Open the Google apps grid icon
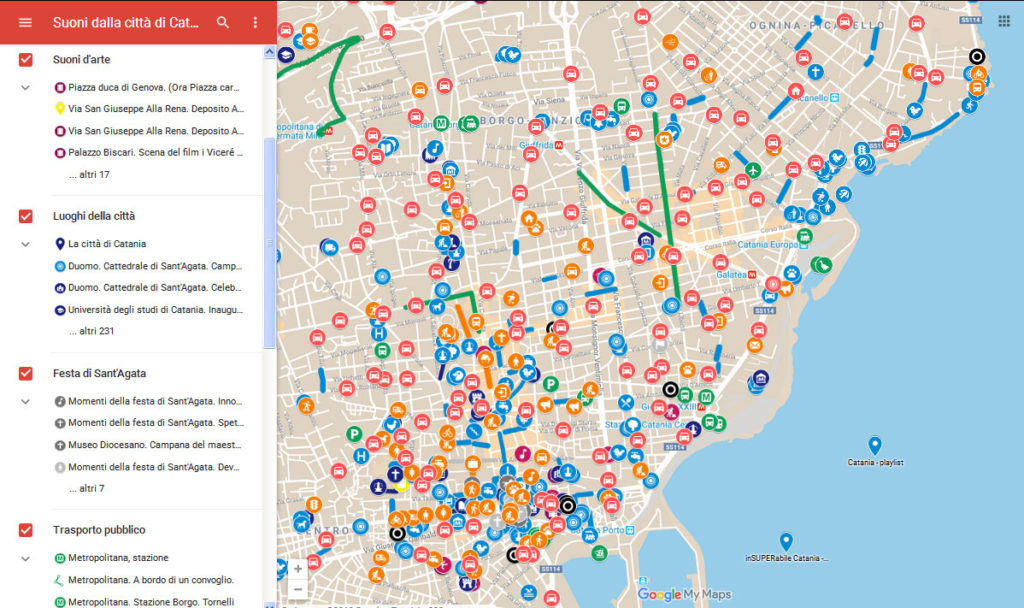This screenshot has width=1024, height=608. 1003,21
